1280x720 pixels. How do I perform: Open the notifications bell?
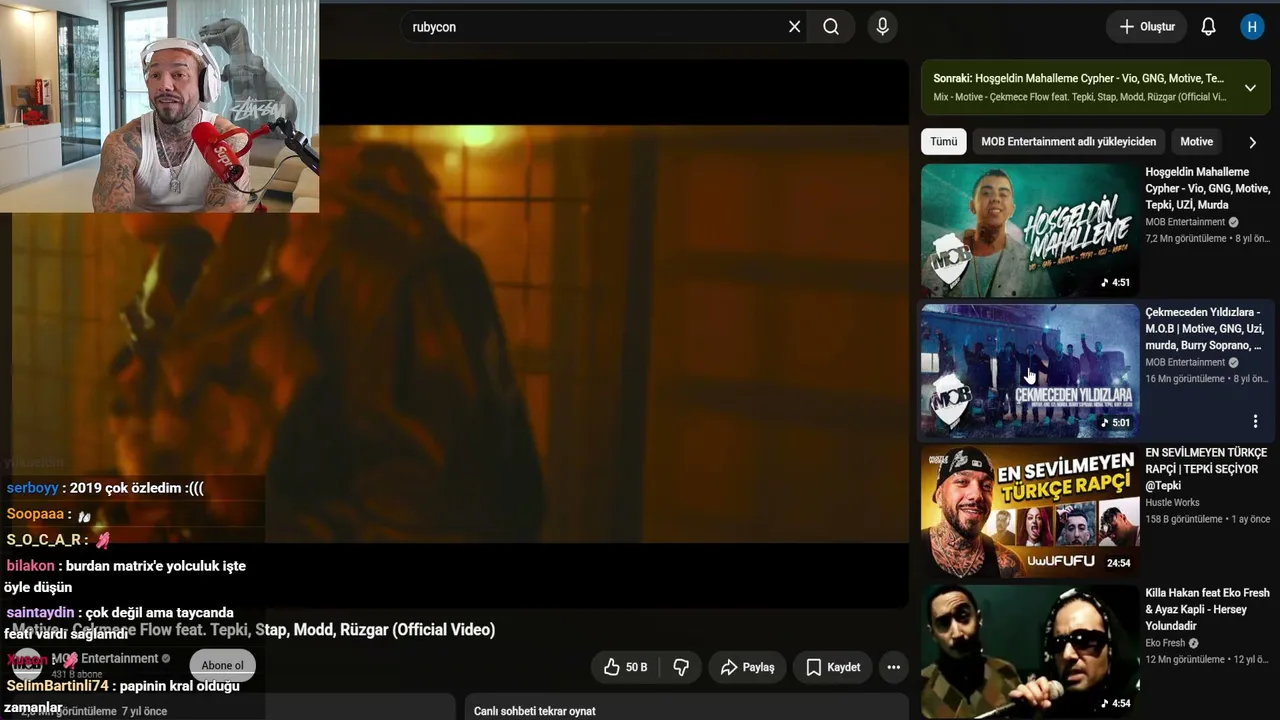1208,27
